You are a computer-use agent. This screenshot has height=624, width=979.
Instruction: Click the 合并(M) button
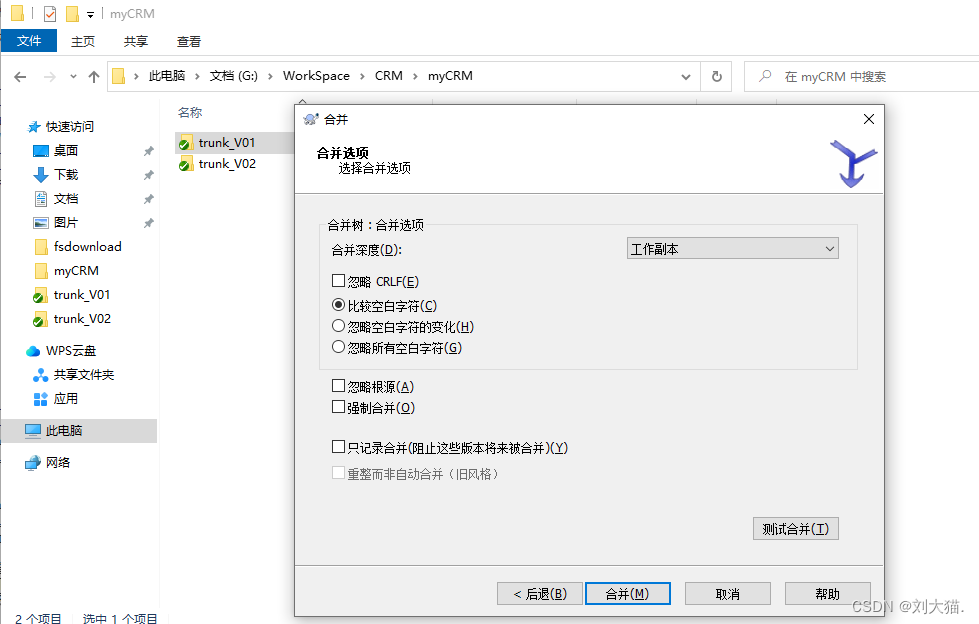[627, 593]
